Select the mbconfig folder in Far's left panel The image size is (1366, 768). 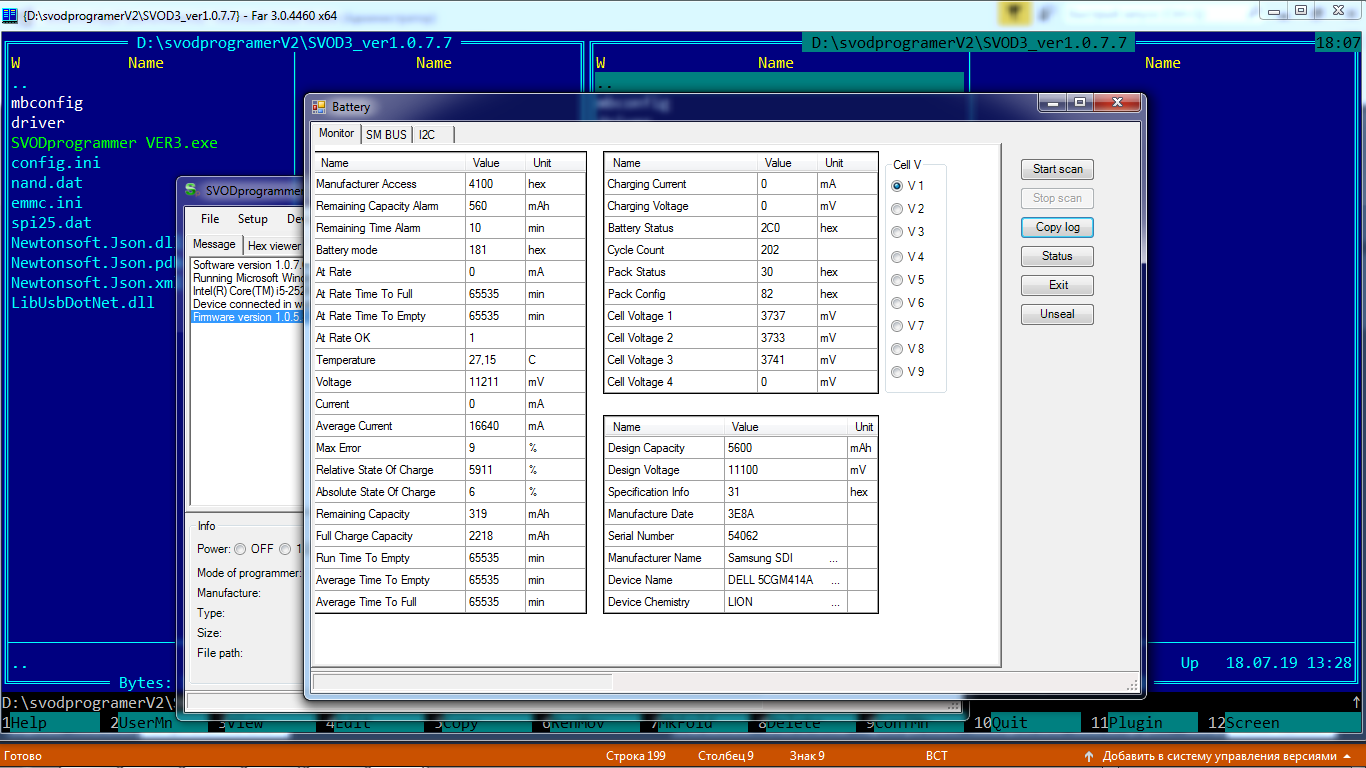(x=47, y=103)
